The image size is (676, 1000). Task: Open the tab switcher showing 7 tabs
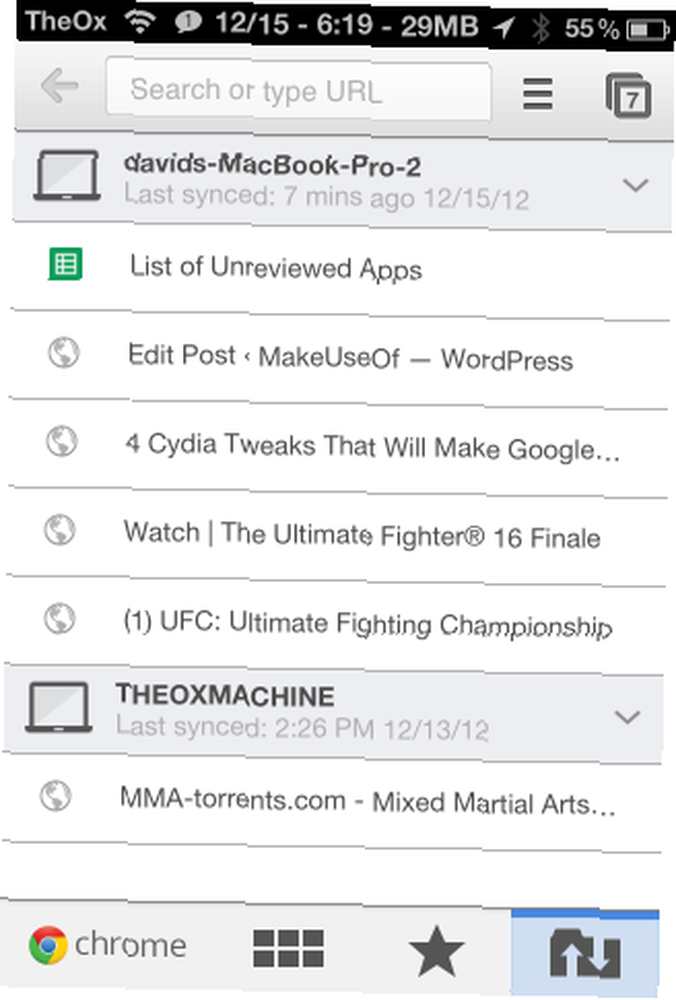pos(628,96)
